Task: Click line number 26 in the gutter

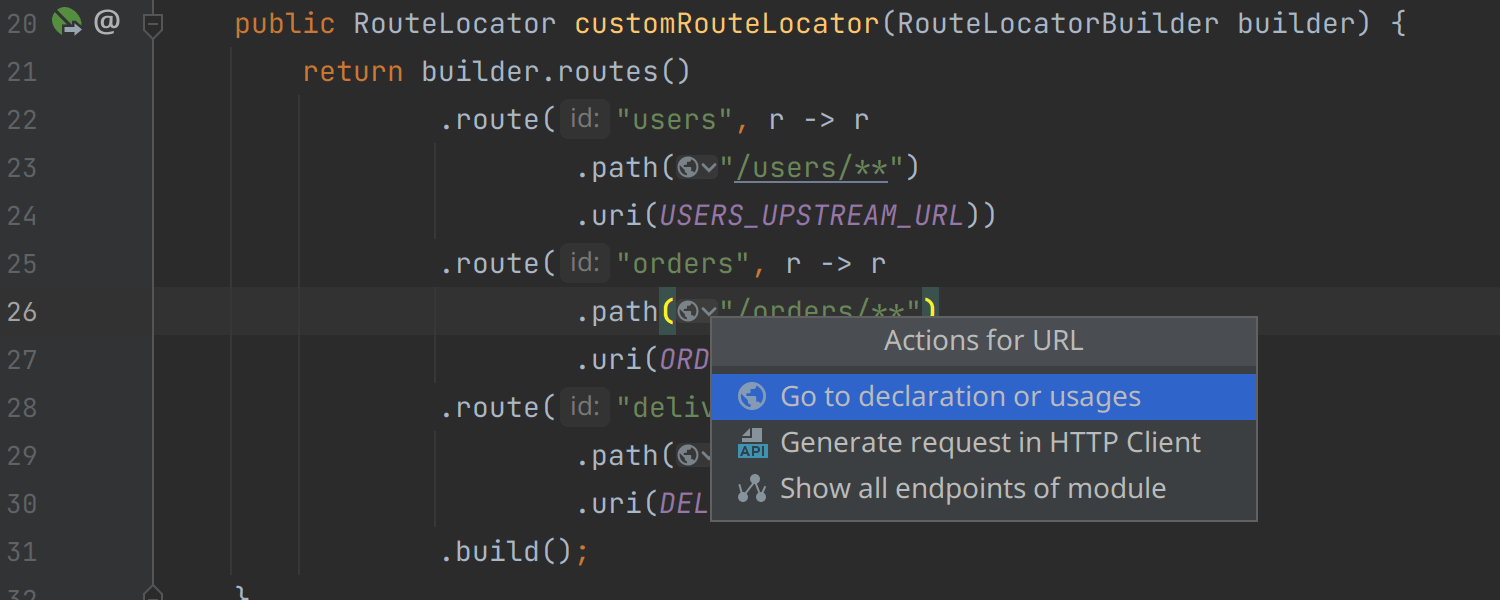Action: click(x=22, y=312)
